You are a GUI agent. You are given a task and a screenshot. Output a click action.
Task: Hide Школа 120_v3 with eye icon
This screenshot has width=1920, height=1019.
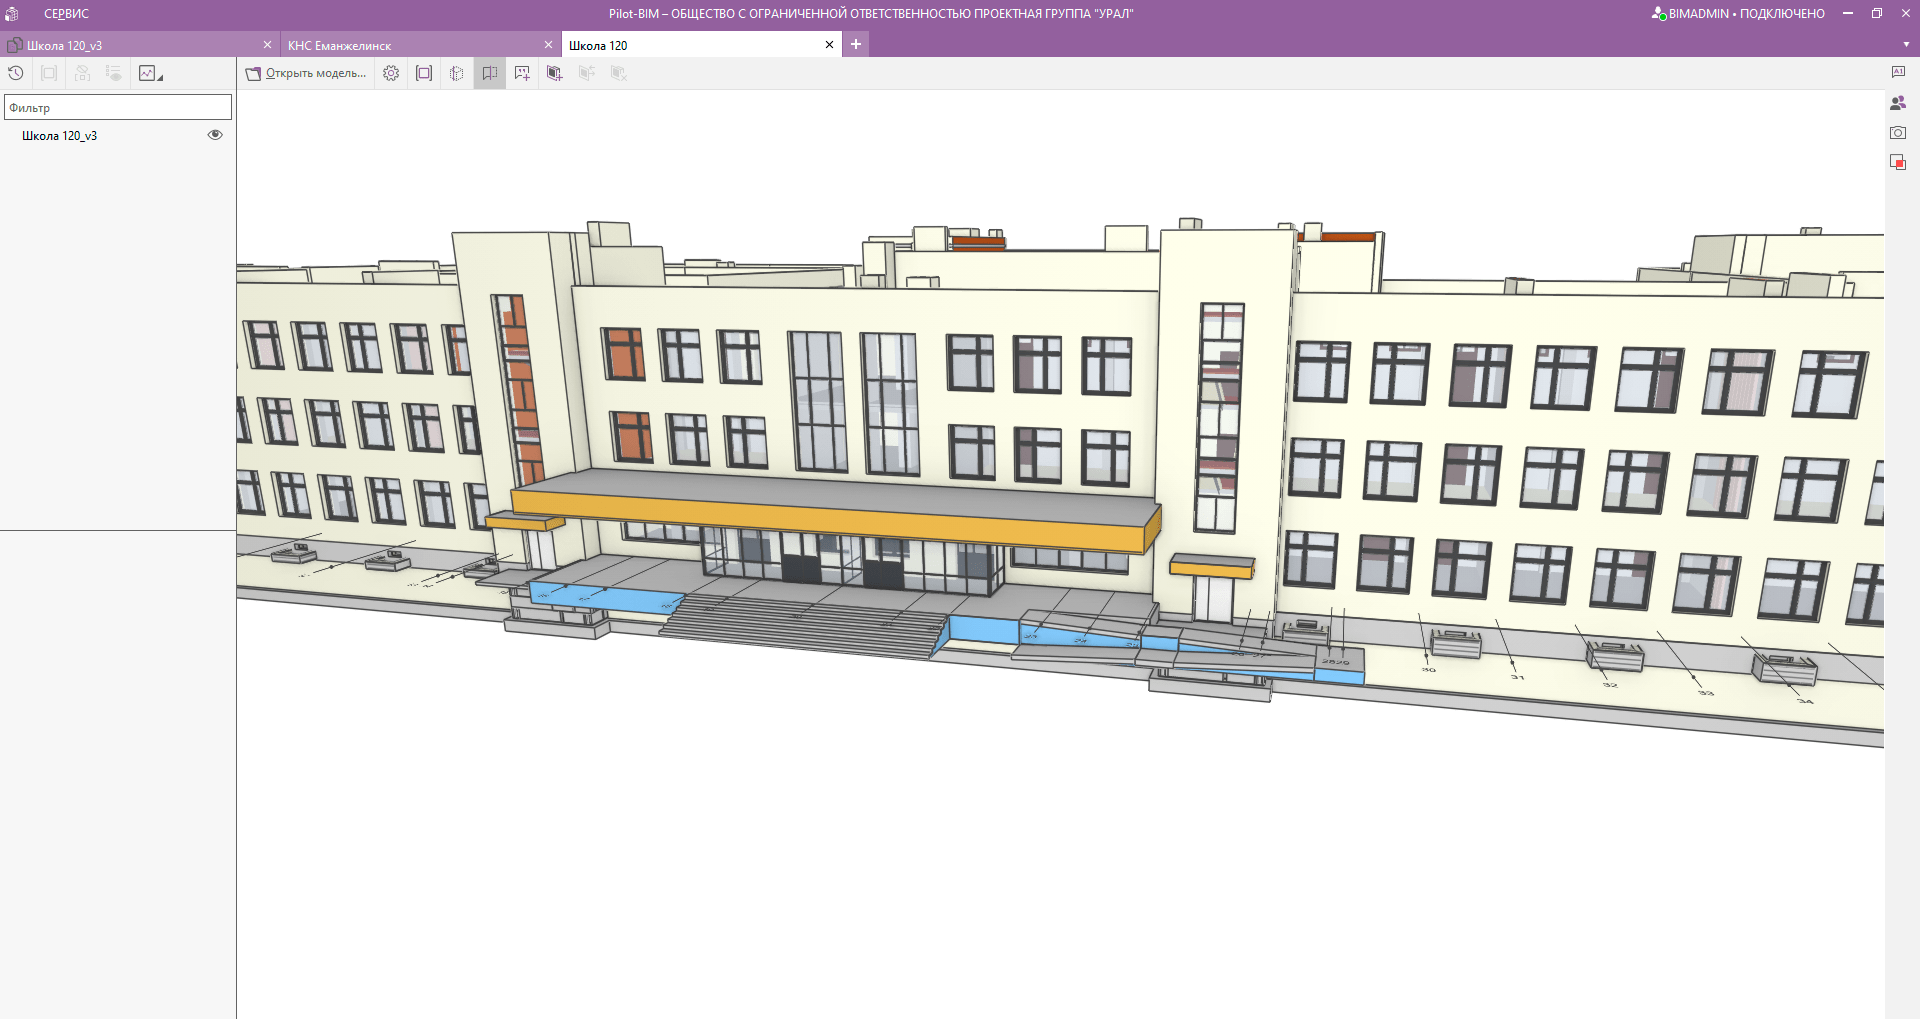(x=215, y=135)
